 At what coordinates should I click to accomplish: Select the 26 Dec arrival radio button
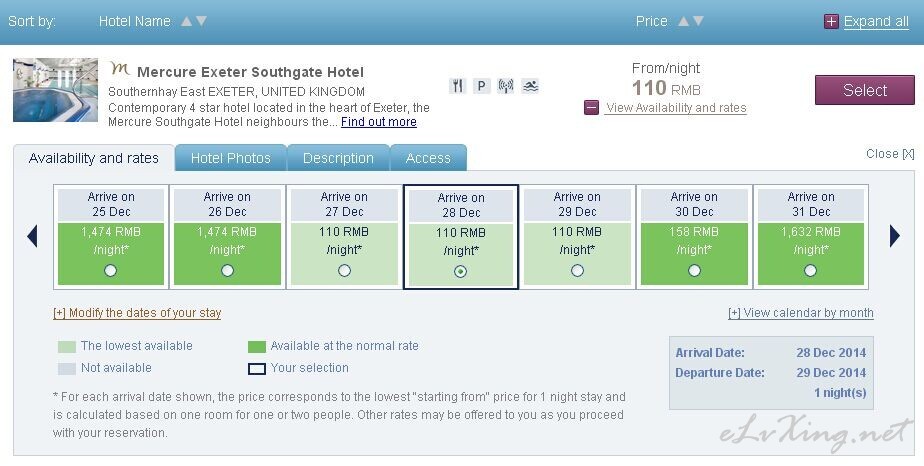227,270
